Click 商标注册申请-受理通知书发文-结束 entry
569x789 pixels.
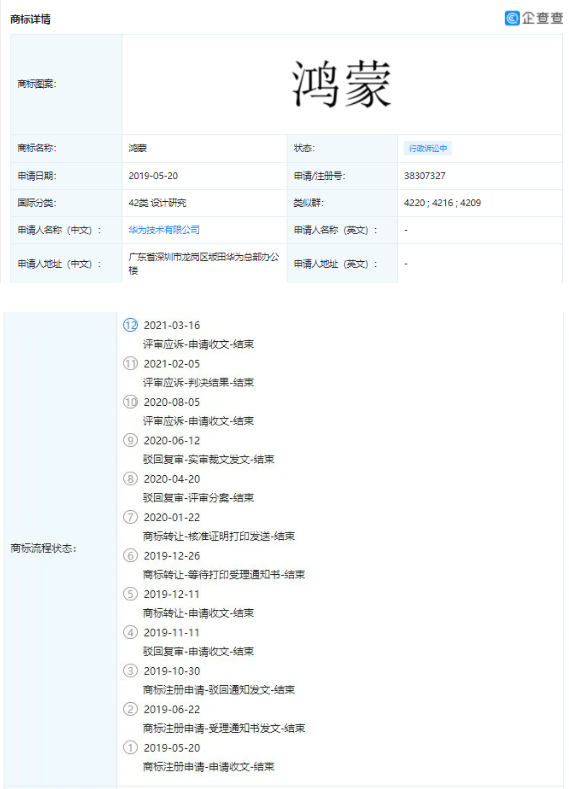click(x=224, y=728)
